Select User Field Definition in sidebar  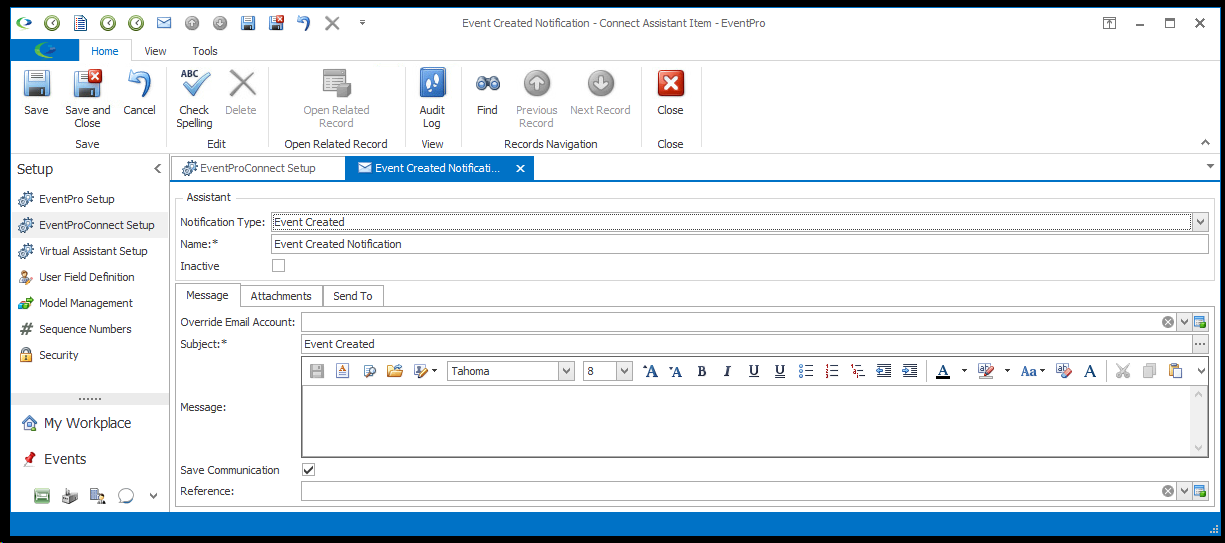point(87,277)
